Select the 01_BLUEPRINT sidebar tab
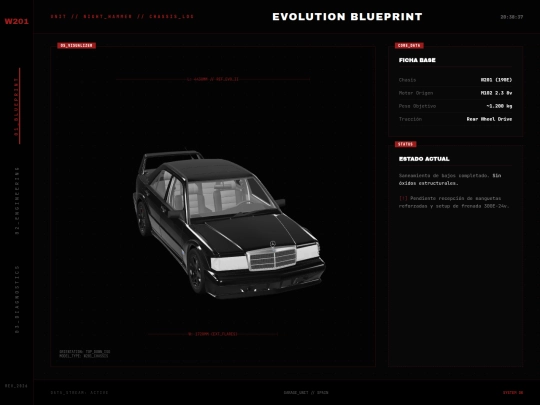This screenshot has width=540, height=405. click(16, 106)
